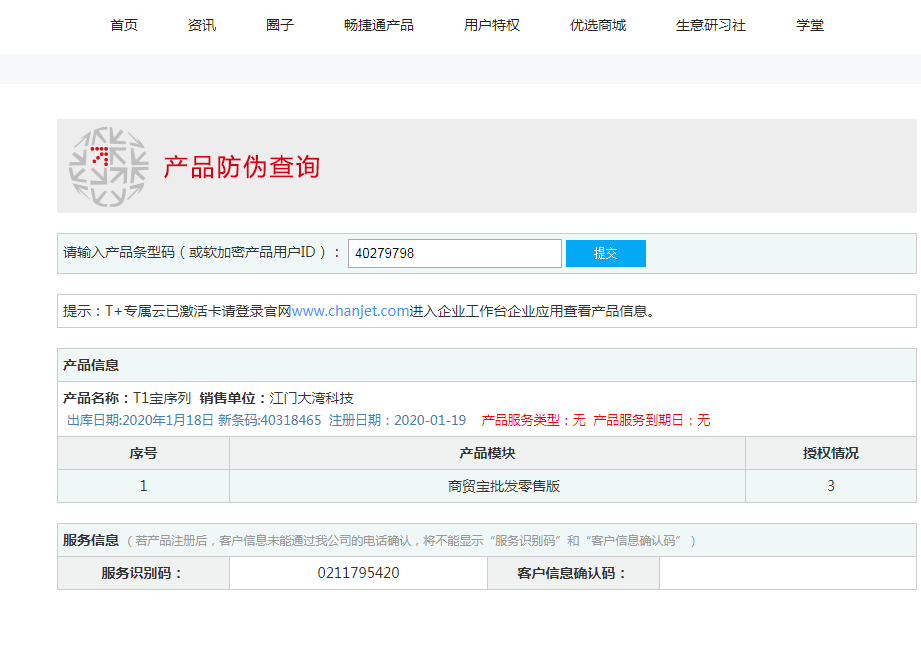Select 圈子 in the top navigation
The height and width of the screenshot is (654, 921).
tap(280, 25)
